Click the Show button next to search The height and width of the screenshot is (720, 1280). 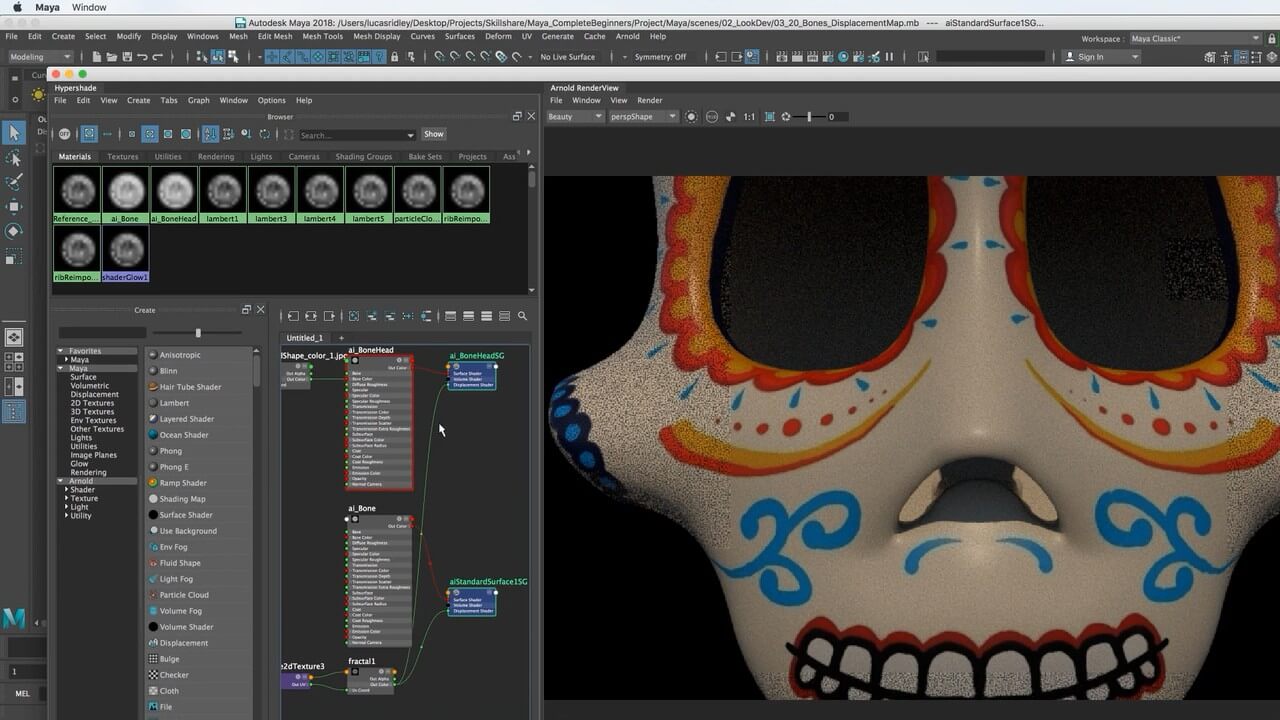(433, 134)
